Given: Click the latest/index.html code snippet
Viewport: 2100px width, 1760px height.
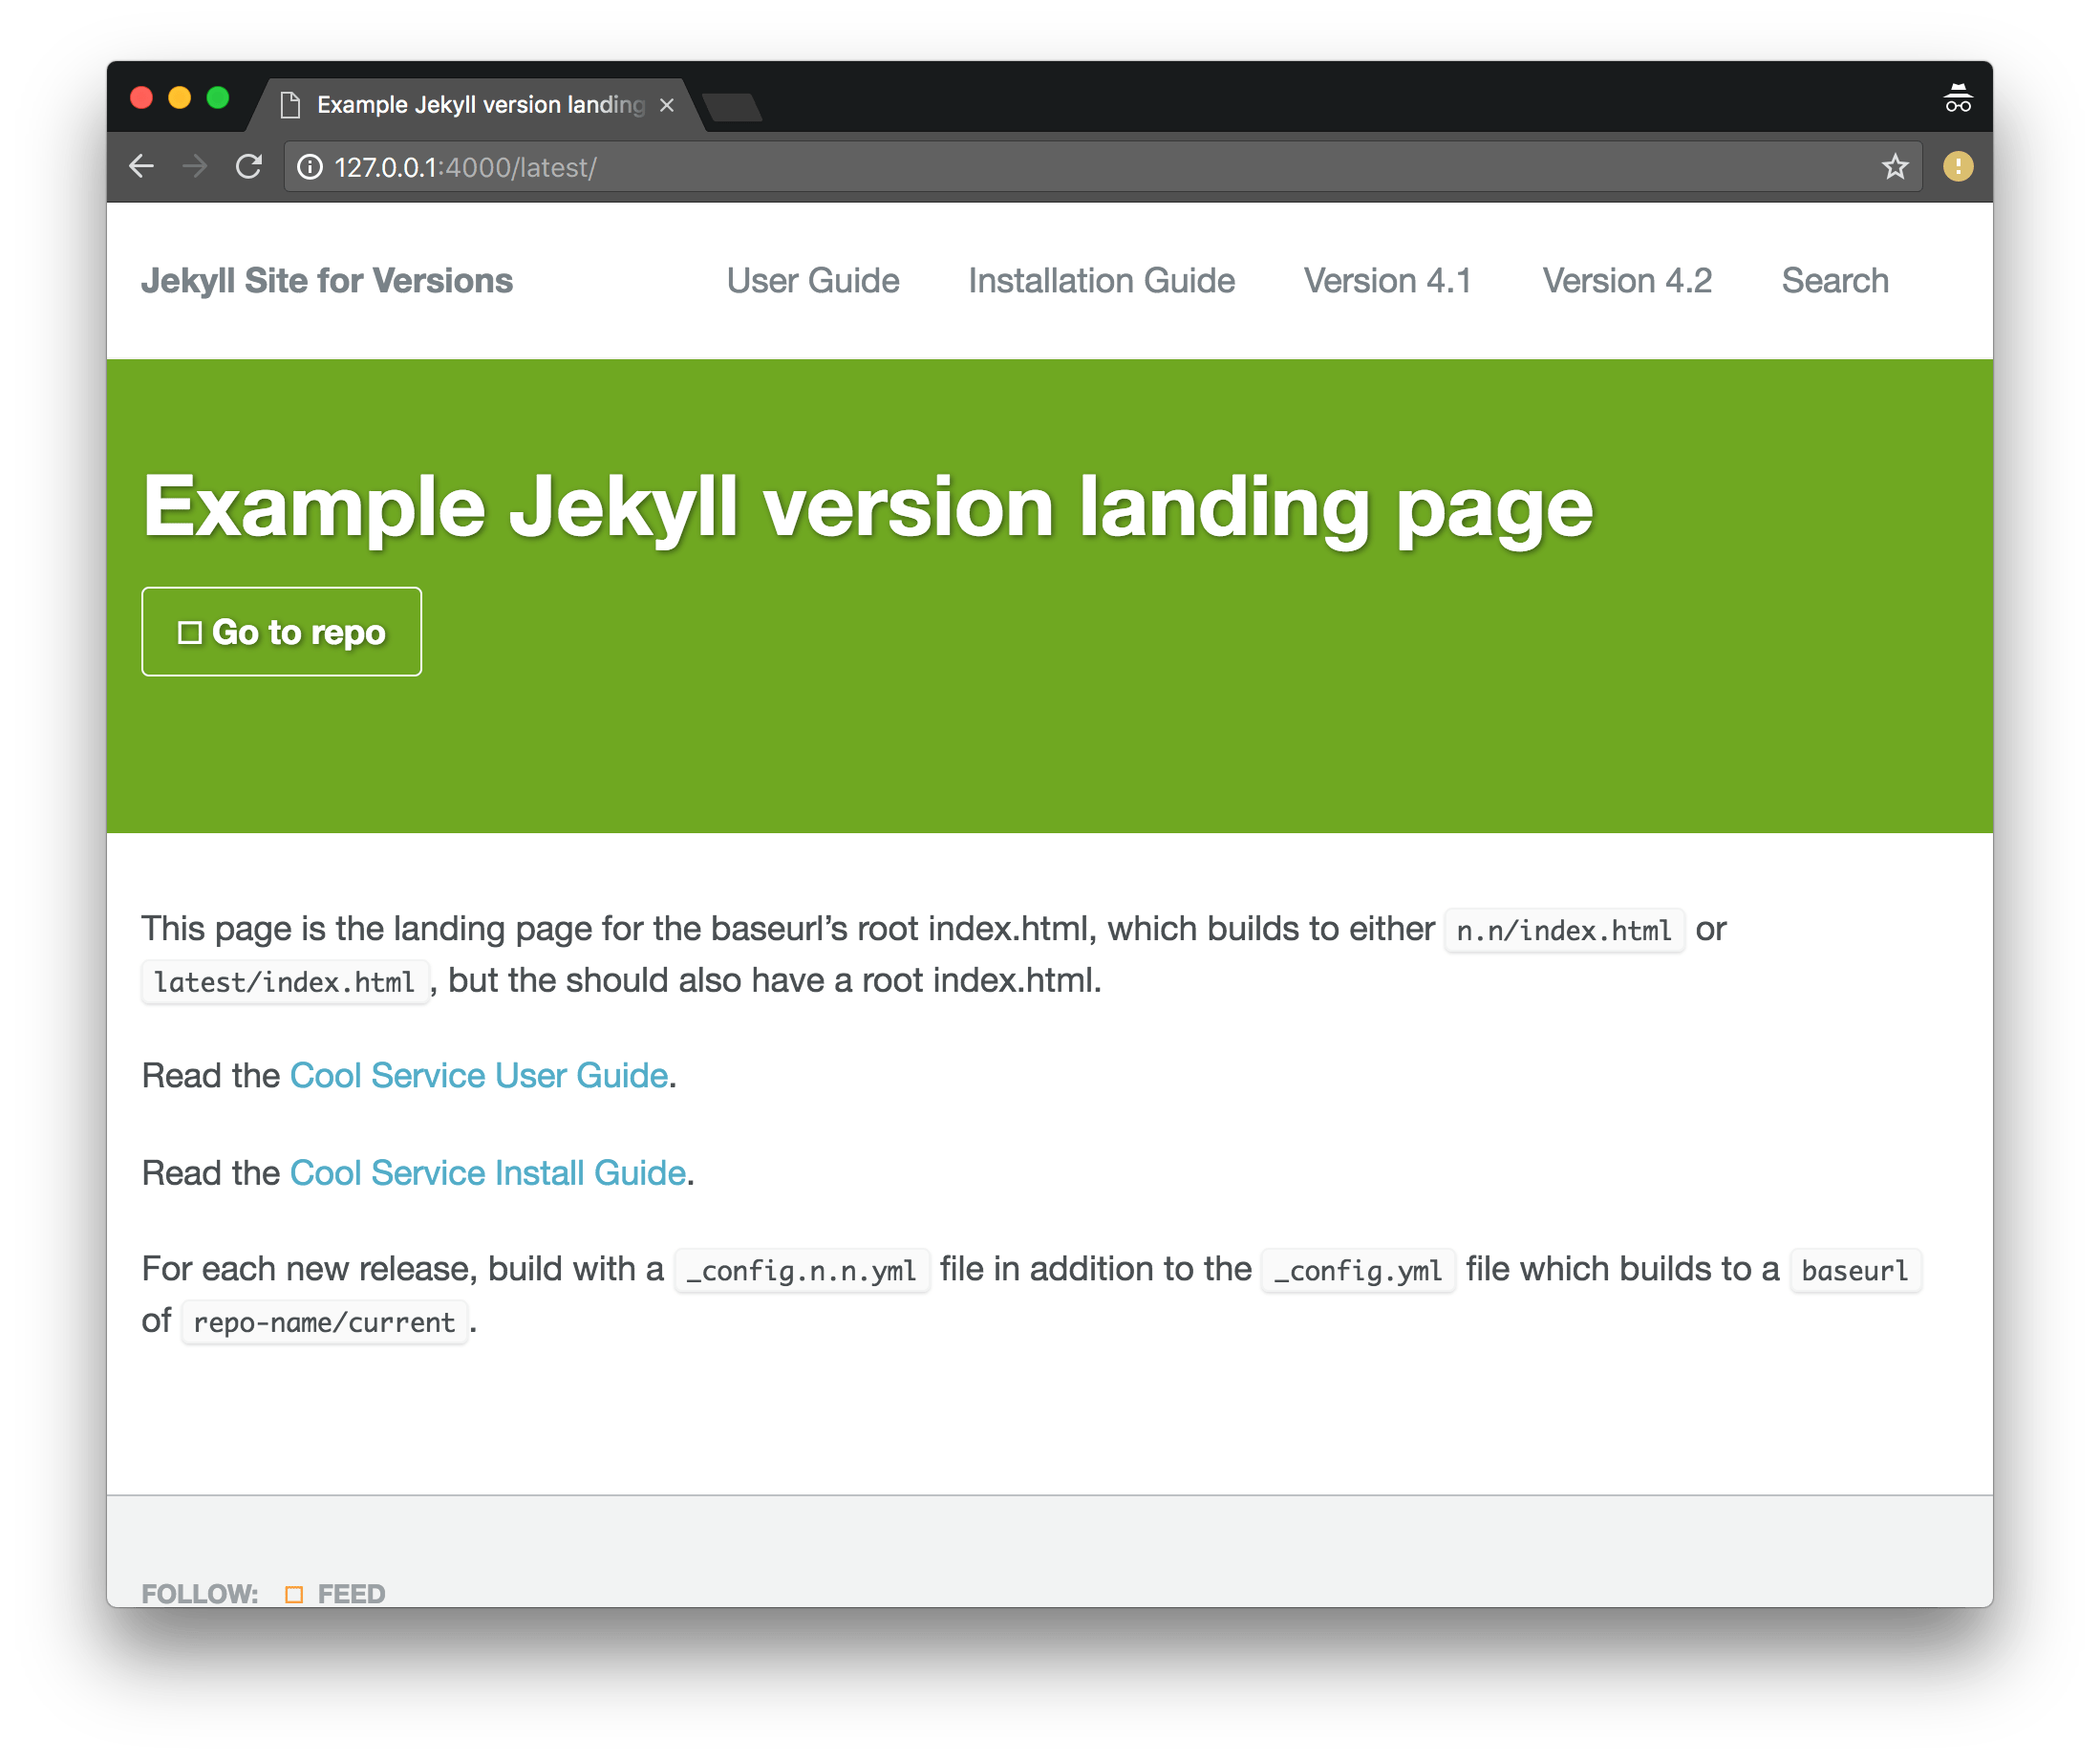Looking at the screenshot, I should (x=285, y=983).
